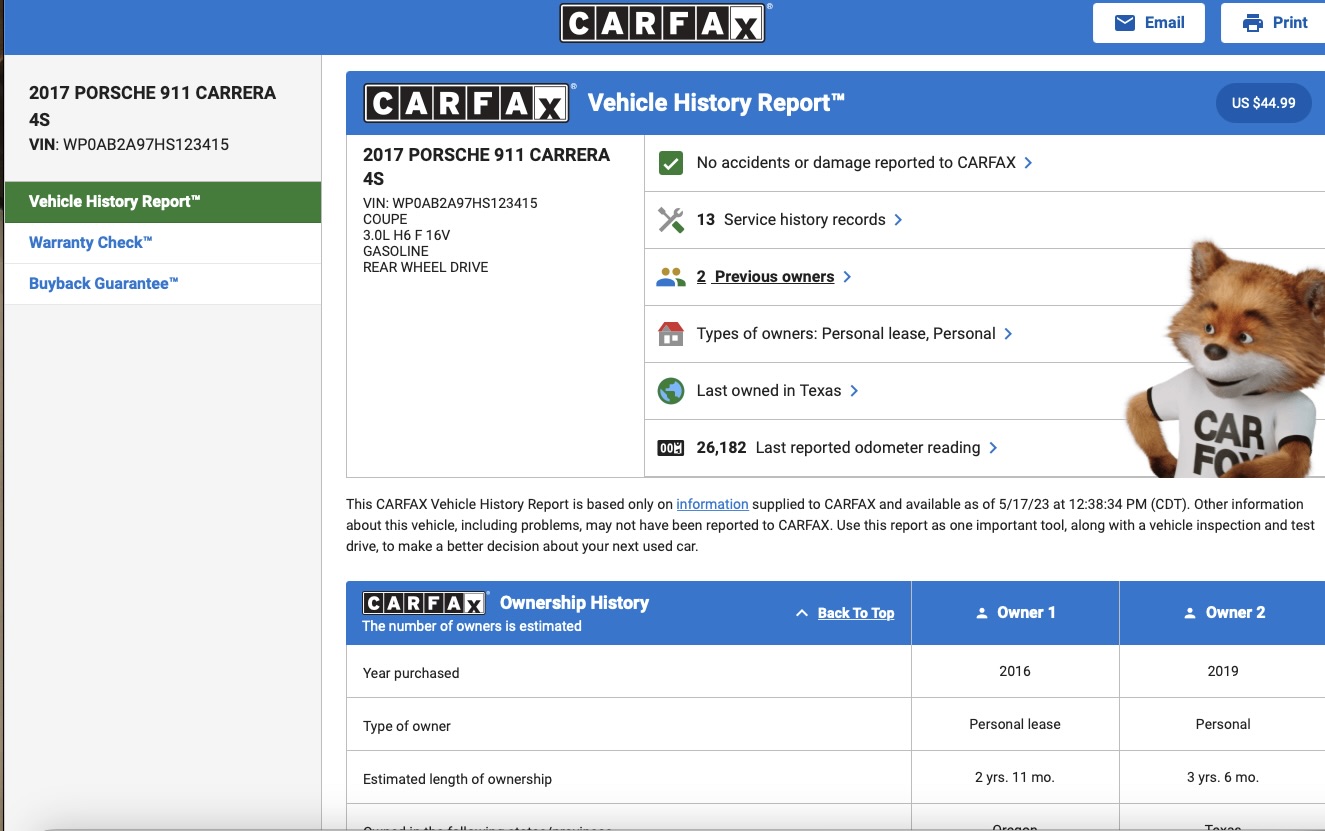1325x831 pixels.
Task: Click the 2 yrs. 11 mo. cell
Action: (x=1015, y=777)
